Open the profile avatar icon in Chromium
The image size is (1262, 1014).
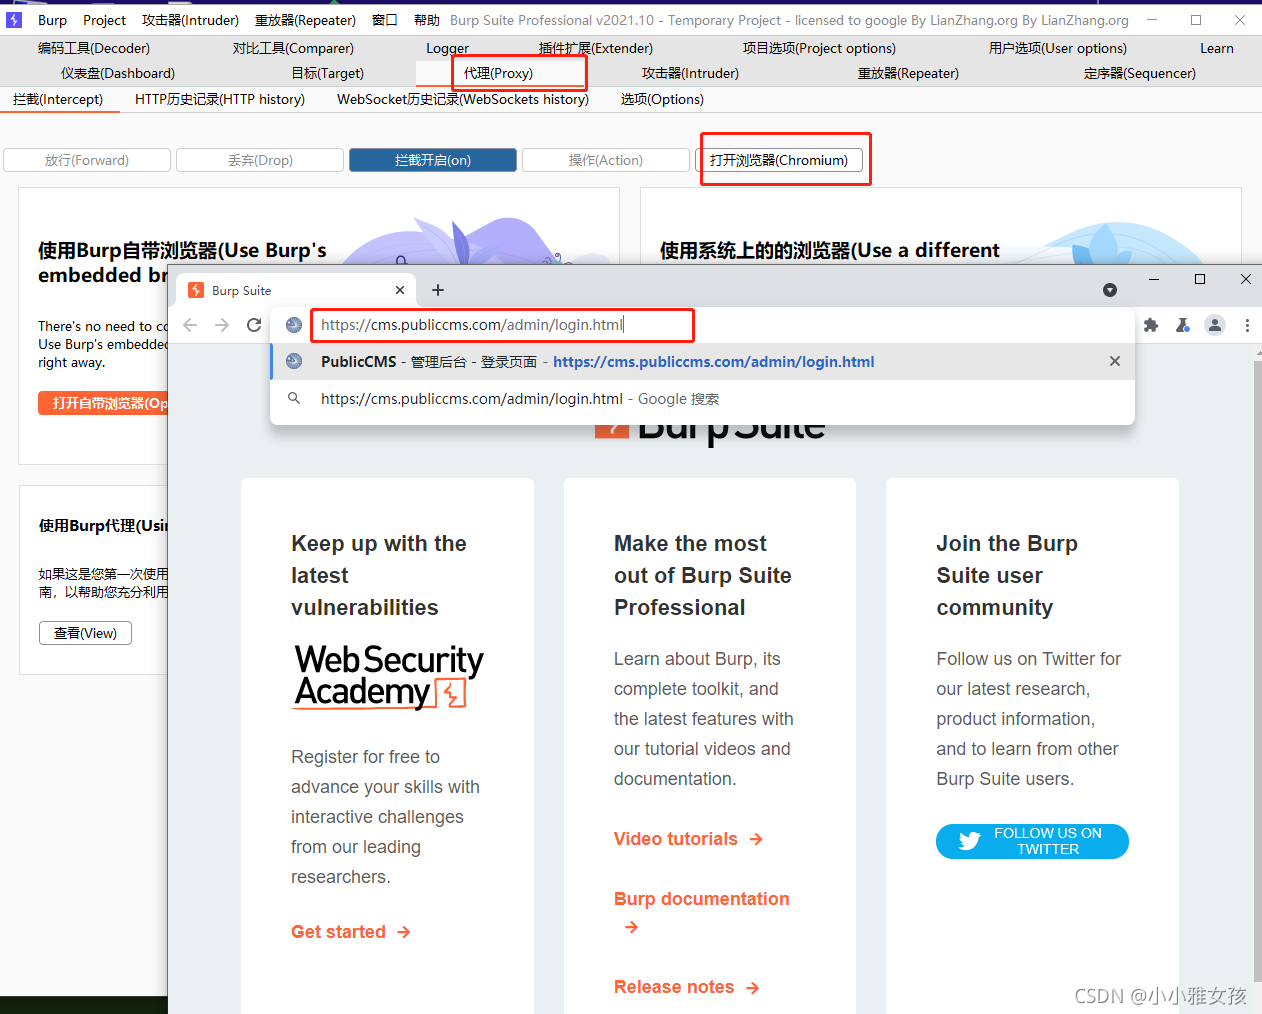click(x=1215, y=325)
